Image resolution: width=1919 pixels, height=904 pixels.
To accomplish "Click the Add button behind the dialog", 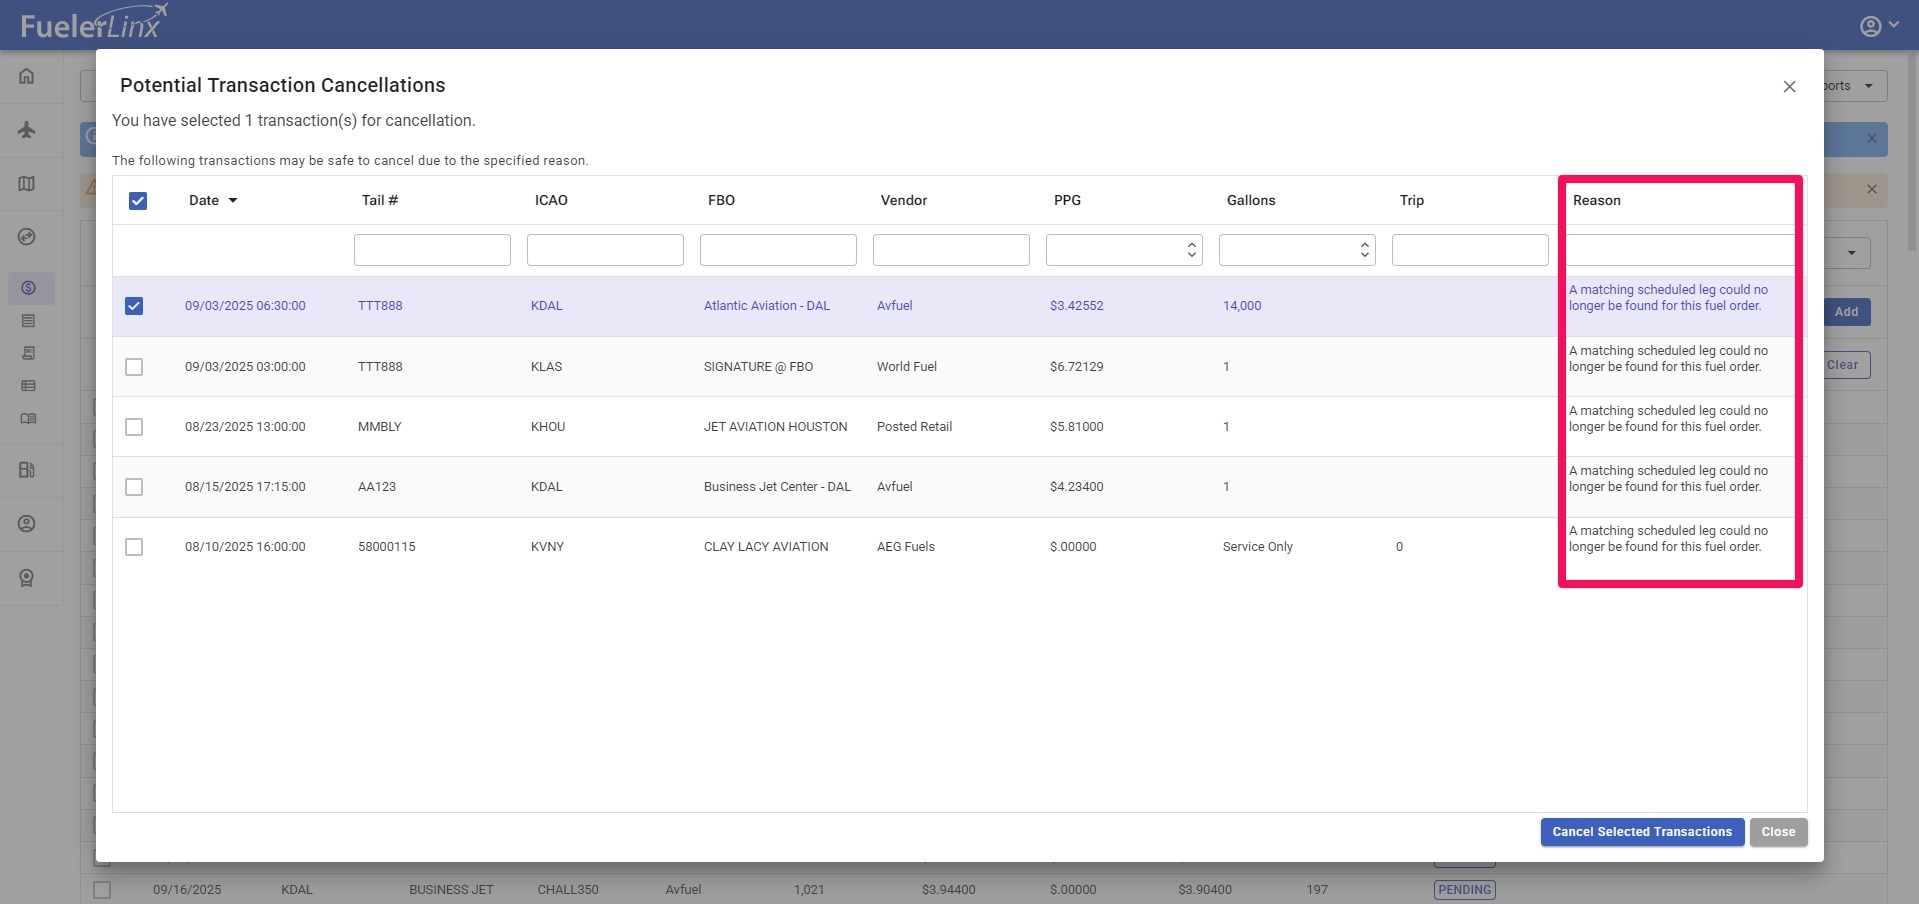I will click(x=1846, y=312).
